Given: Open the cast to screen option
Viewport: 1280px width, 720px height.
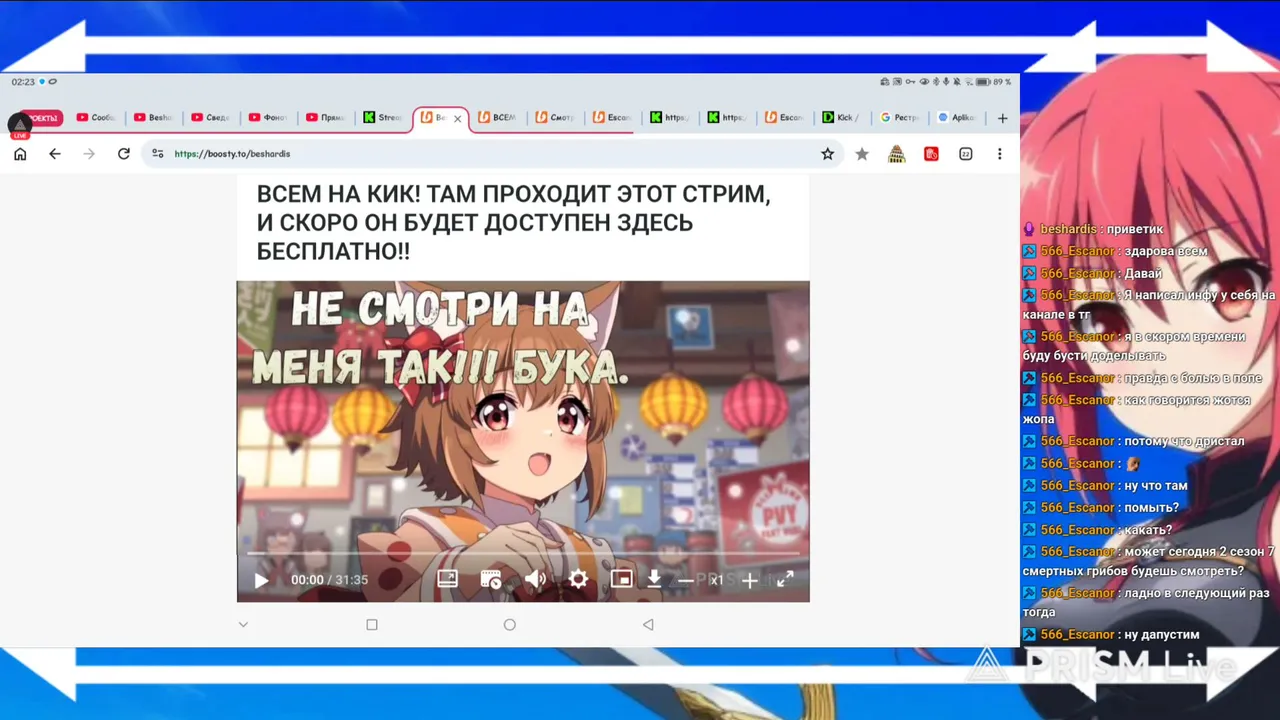Looking at the screenshot, I should point(447,579).
